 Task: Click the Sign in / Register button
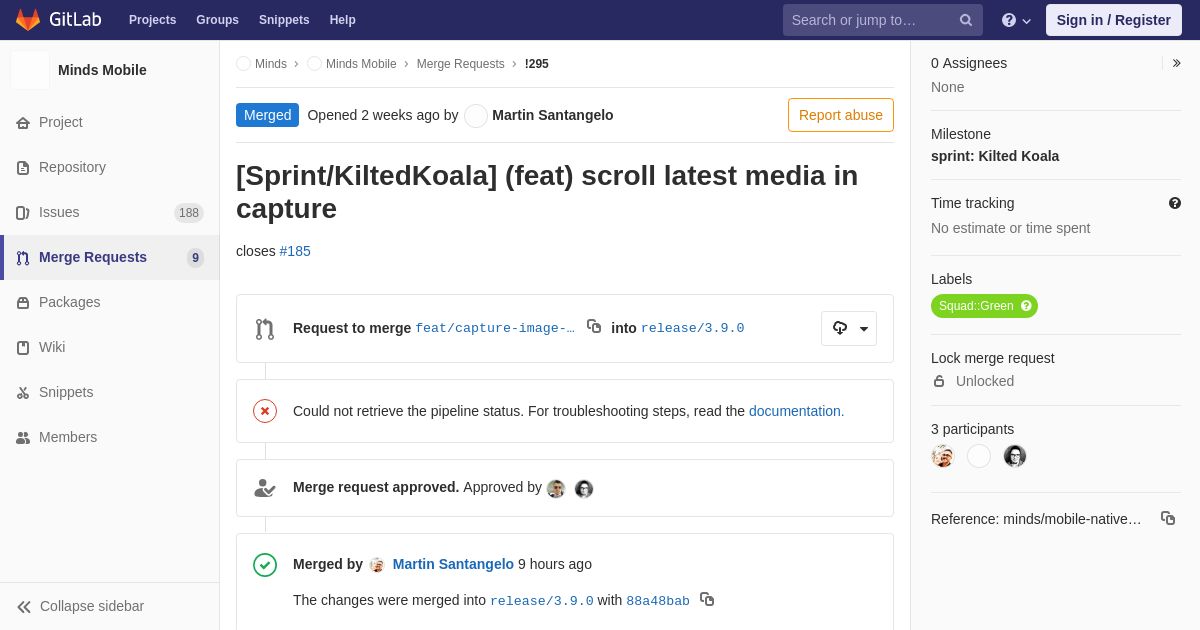tap(1114, 20)
